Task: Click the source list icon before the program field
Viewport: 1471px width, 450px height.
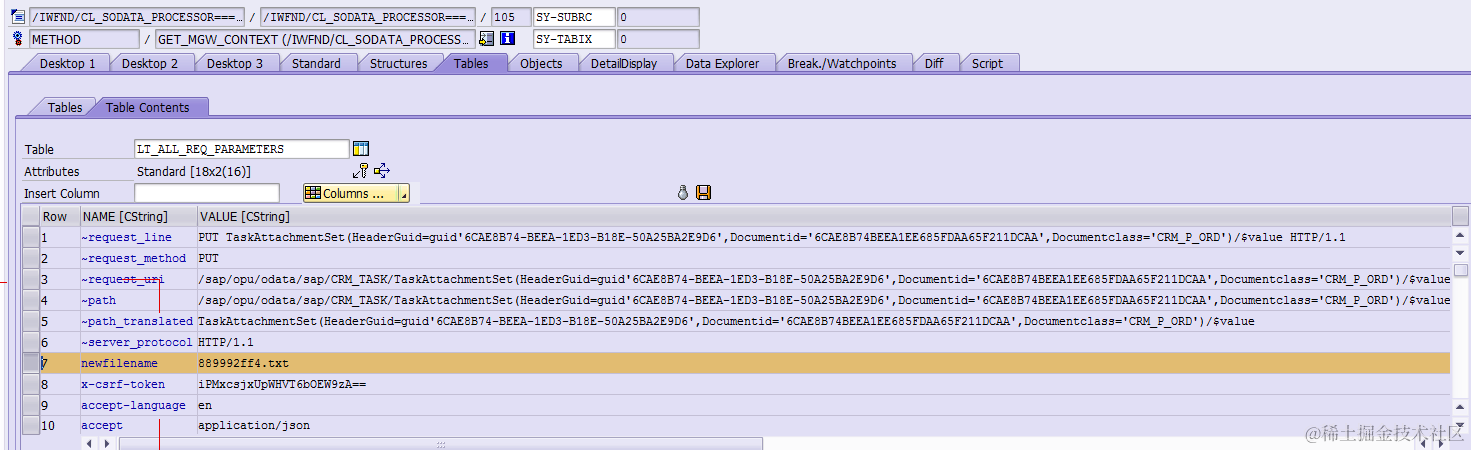Action: click(x=17, y=17)
